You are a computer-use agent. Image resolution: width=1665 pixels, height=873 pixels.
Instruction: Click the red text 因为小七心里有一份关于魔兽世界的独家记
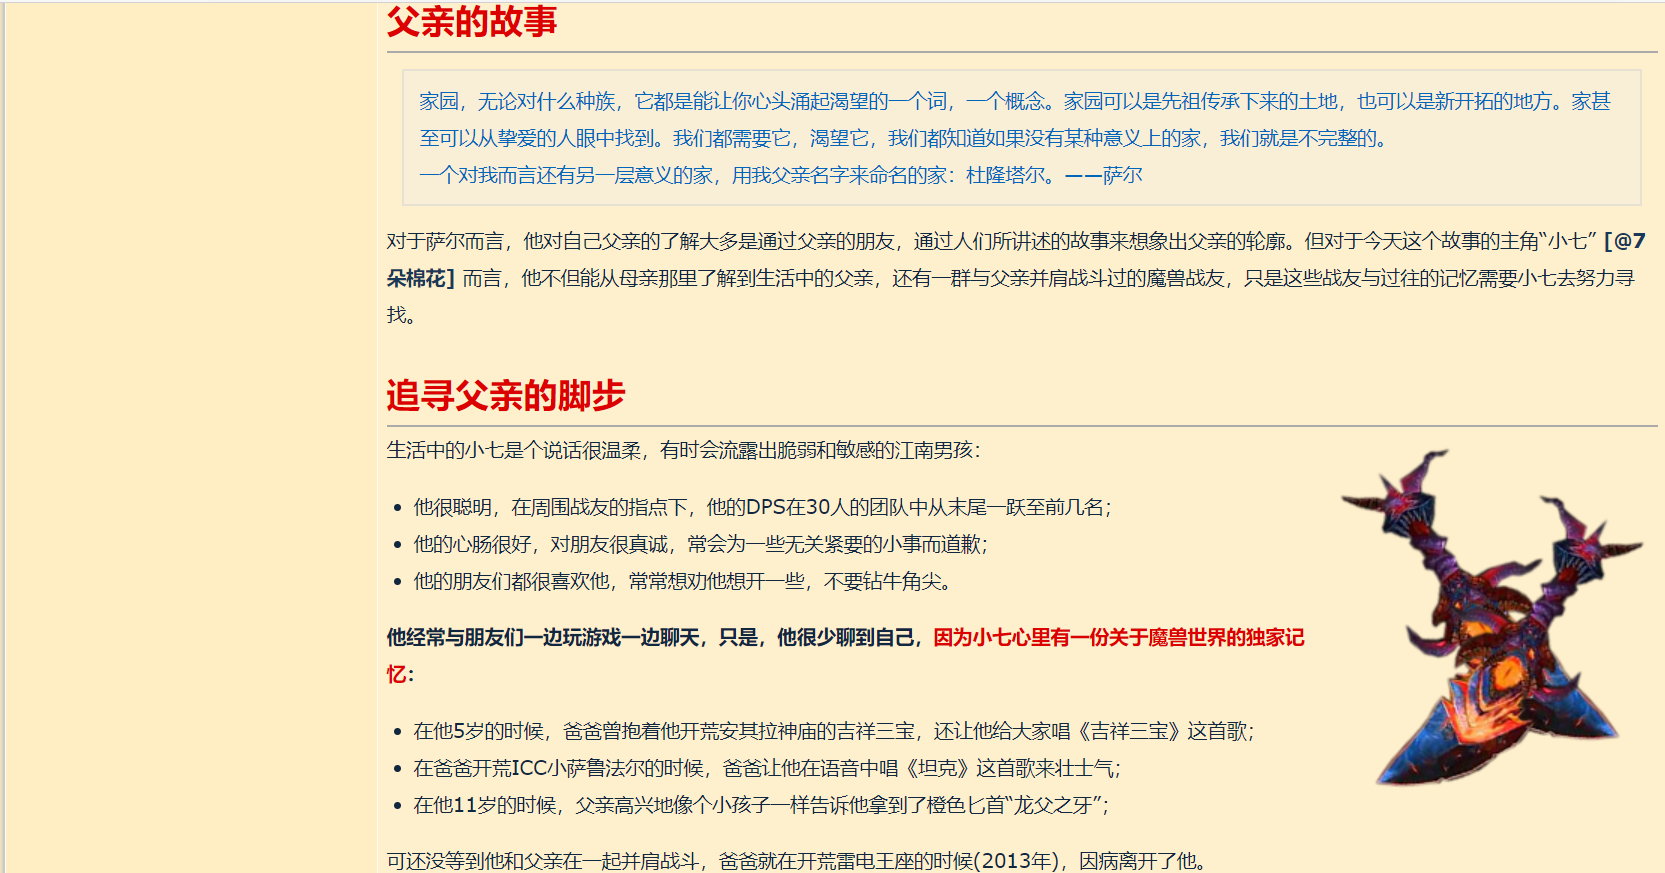click(1119, 637)
